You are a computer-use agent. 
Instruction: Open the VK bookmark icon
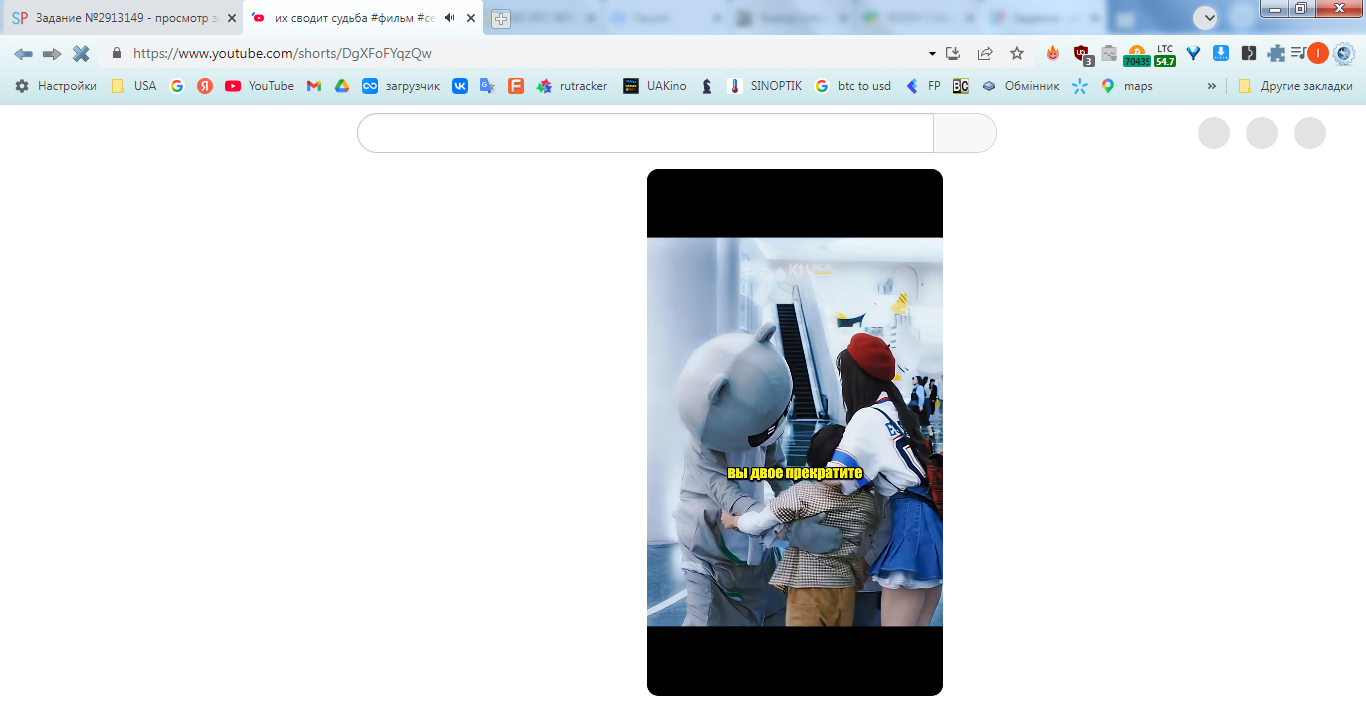(460, 86)
